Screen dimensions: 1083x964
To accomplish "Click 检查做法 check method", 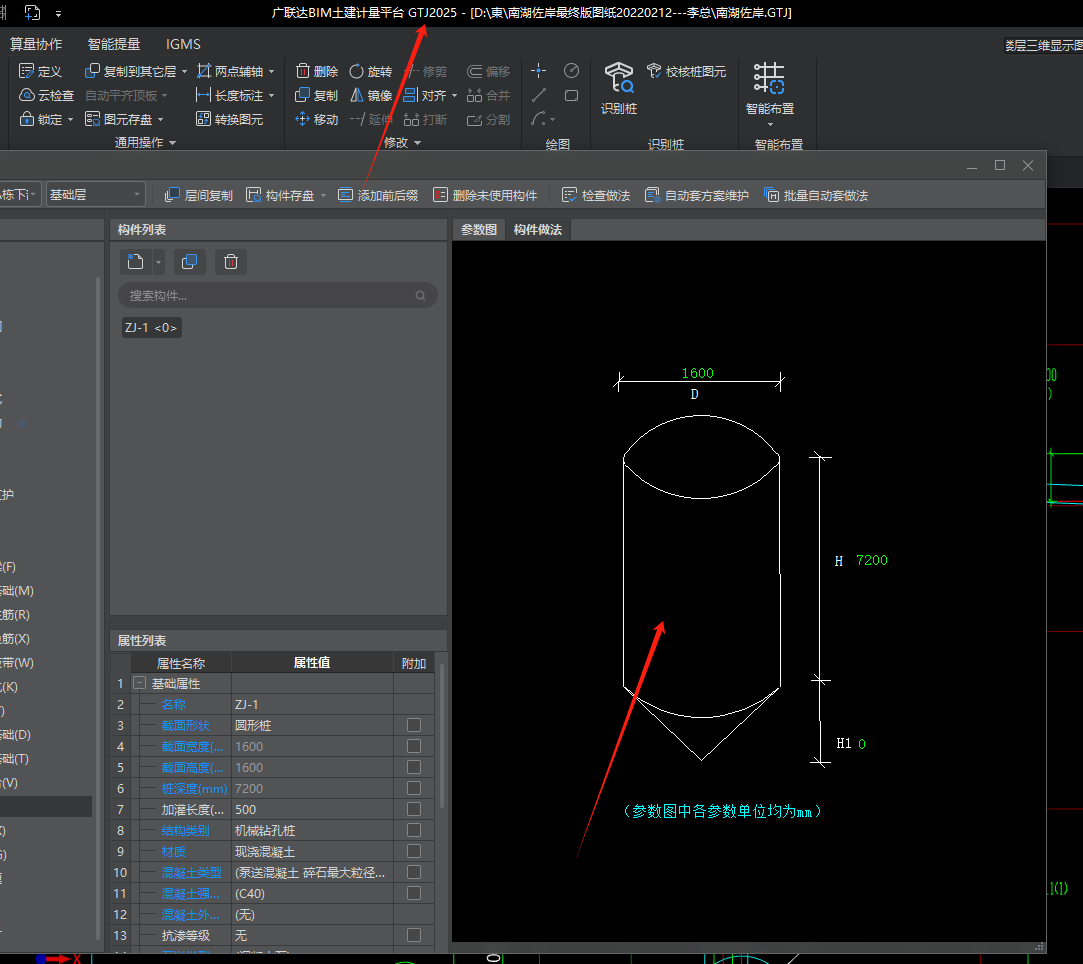I will (595, 195).
